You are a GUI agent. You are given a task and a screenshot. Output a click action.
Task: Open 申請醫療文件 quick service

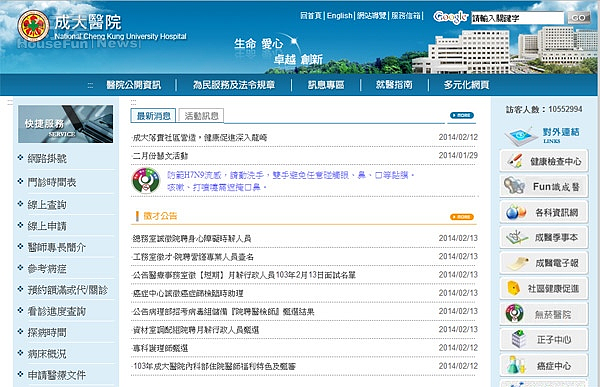[x=57, y=375]
